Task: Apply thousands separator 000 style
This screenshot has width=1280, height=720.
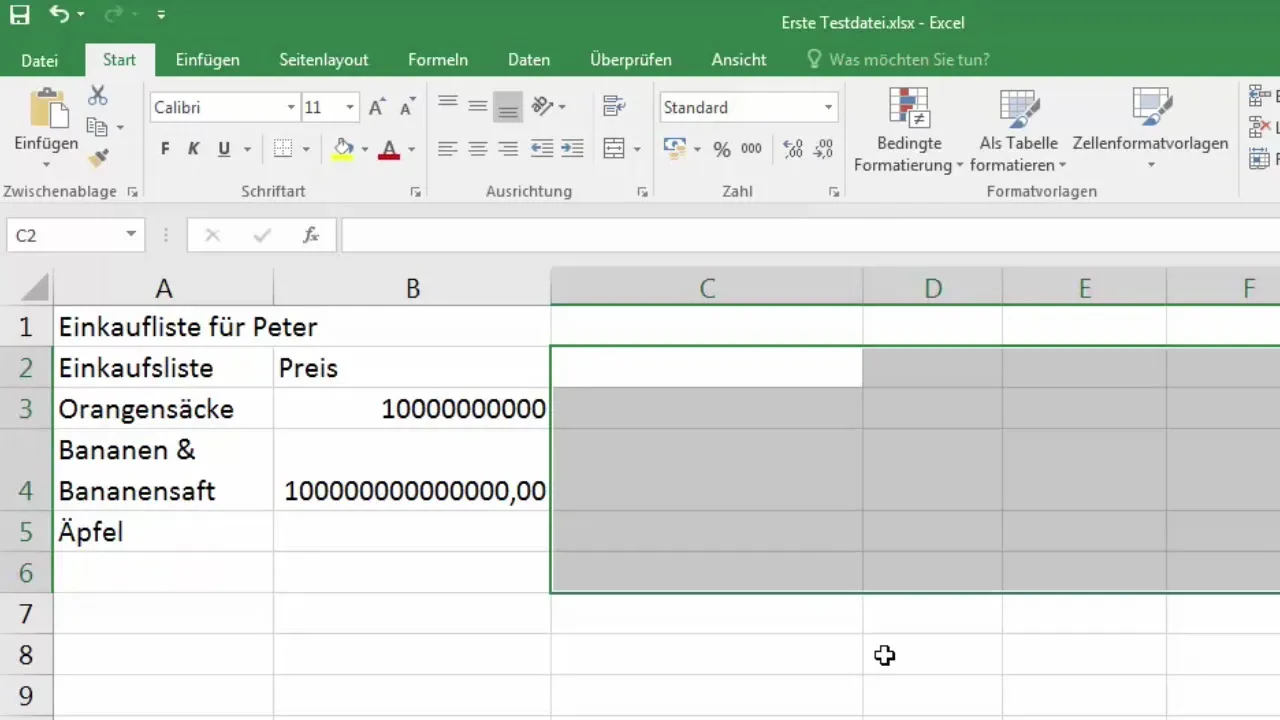Action: [x=751, y=149]
